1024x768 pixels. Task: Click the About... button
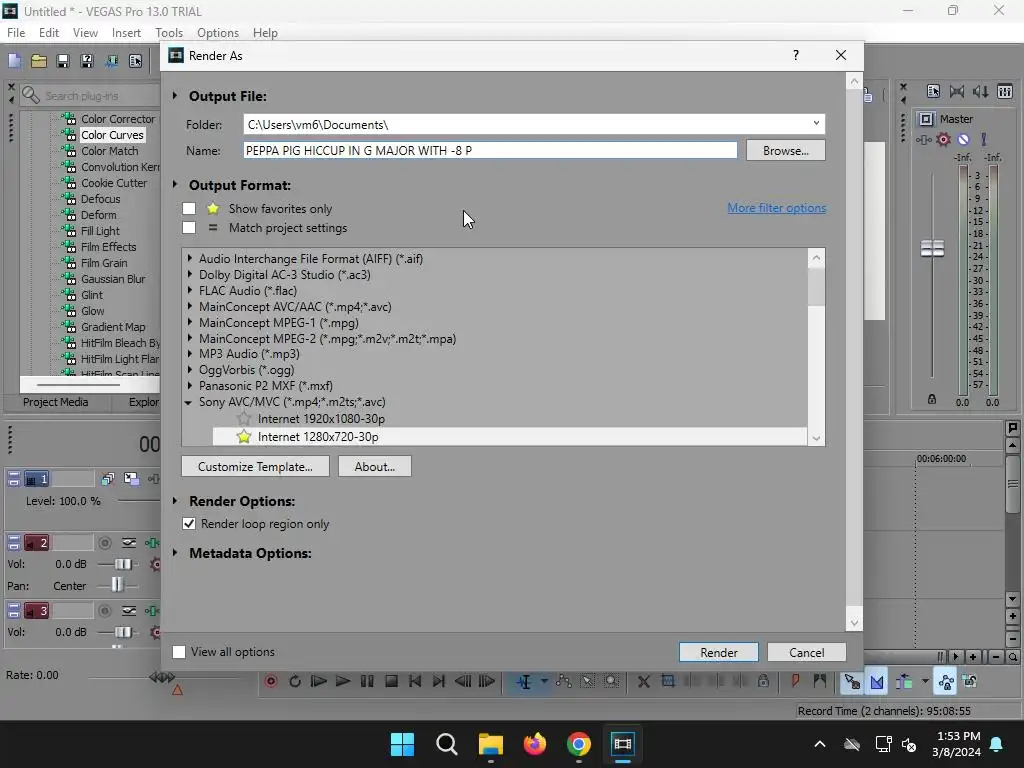375,466
